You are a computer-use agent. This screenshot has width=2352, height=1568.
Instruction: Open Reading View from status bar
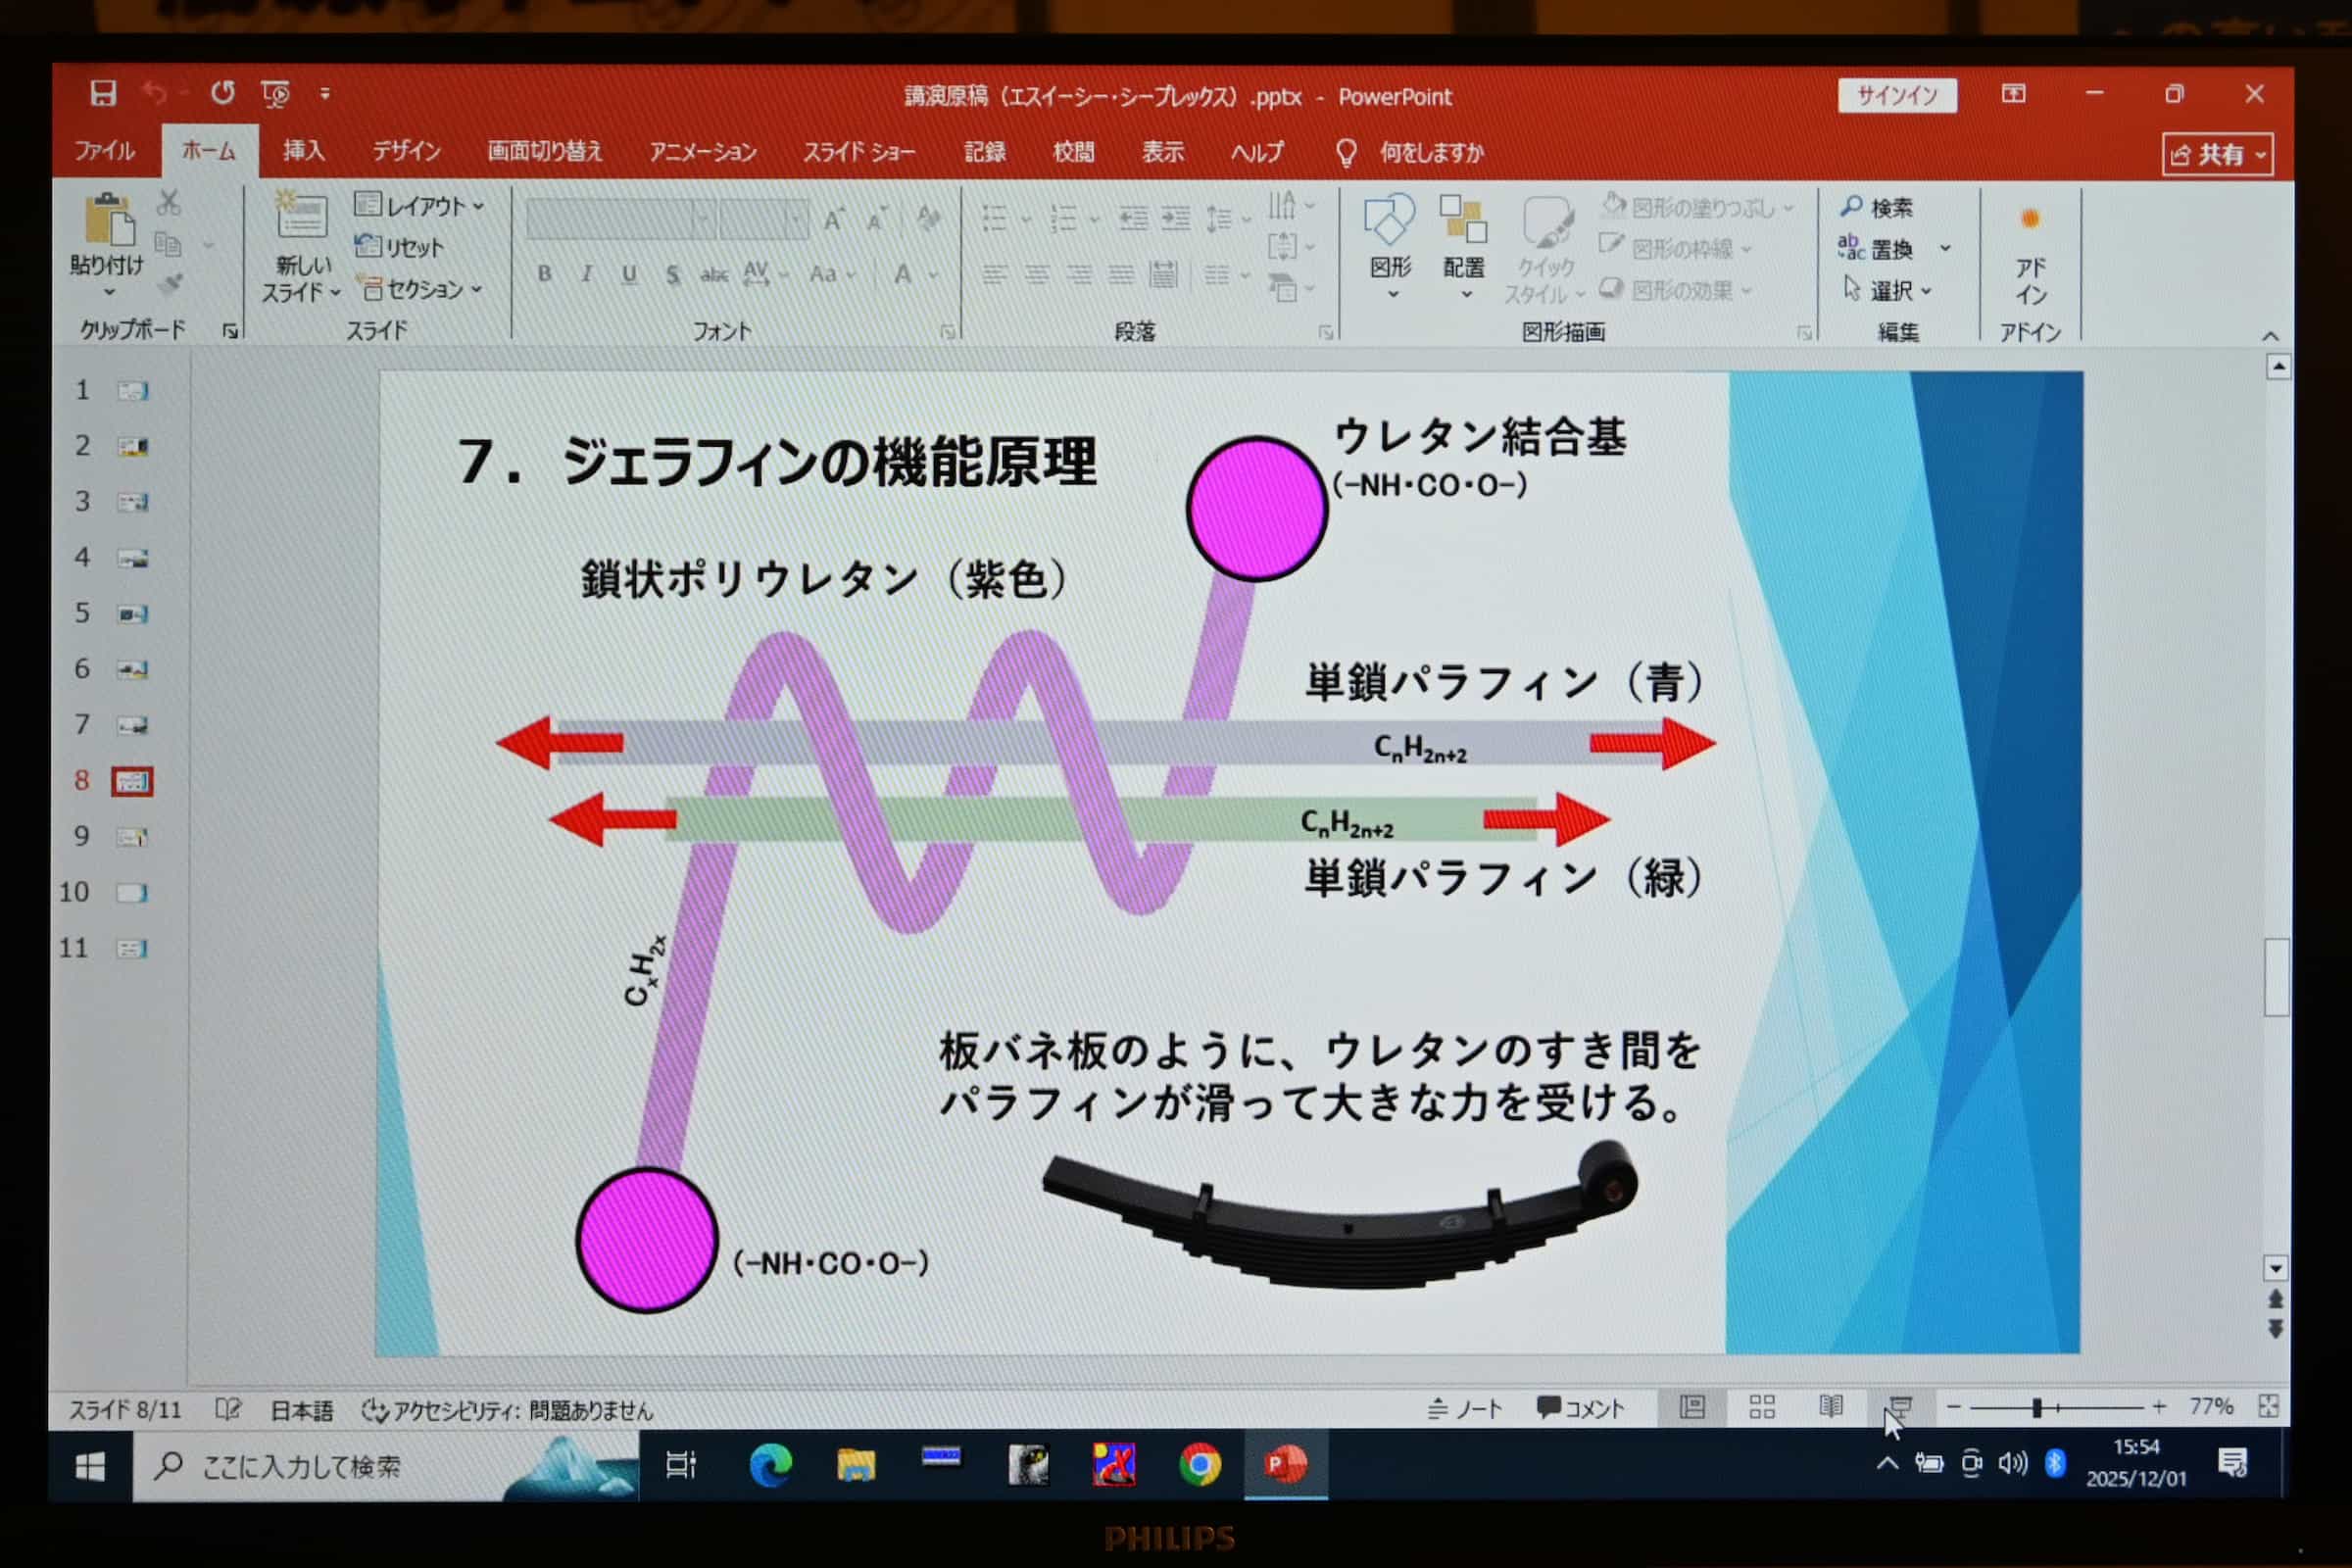(x=1830, y=1408)
